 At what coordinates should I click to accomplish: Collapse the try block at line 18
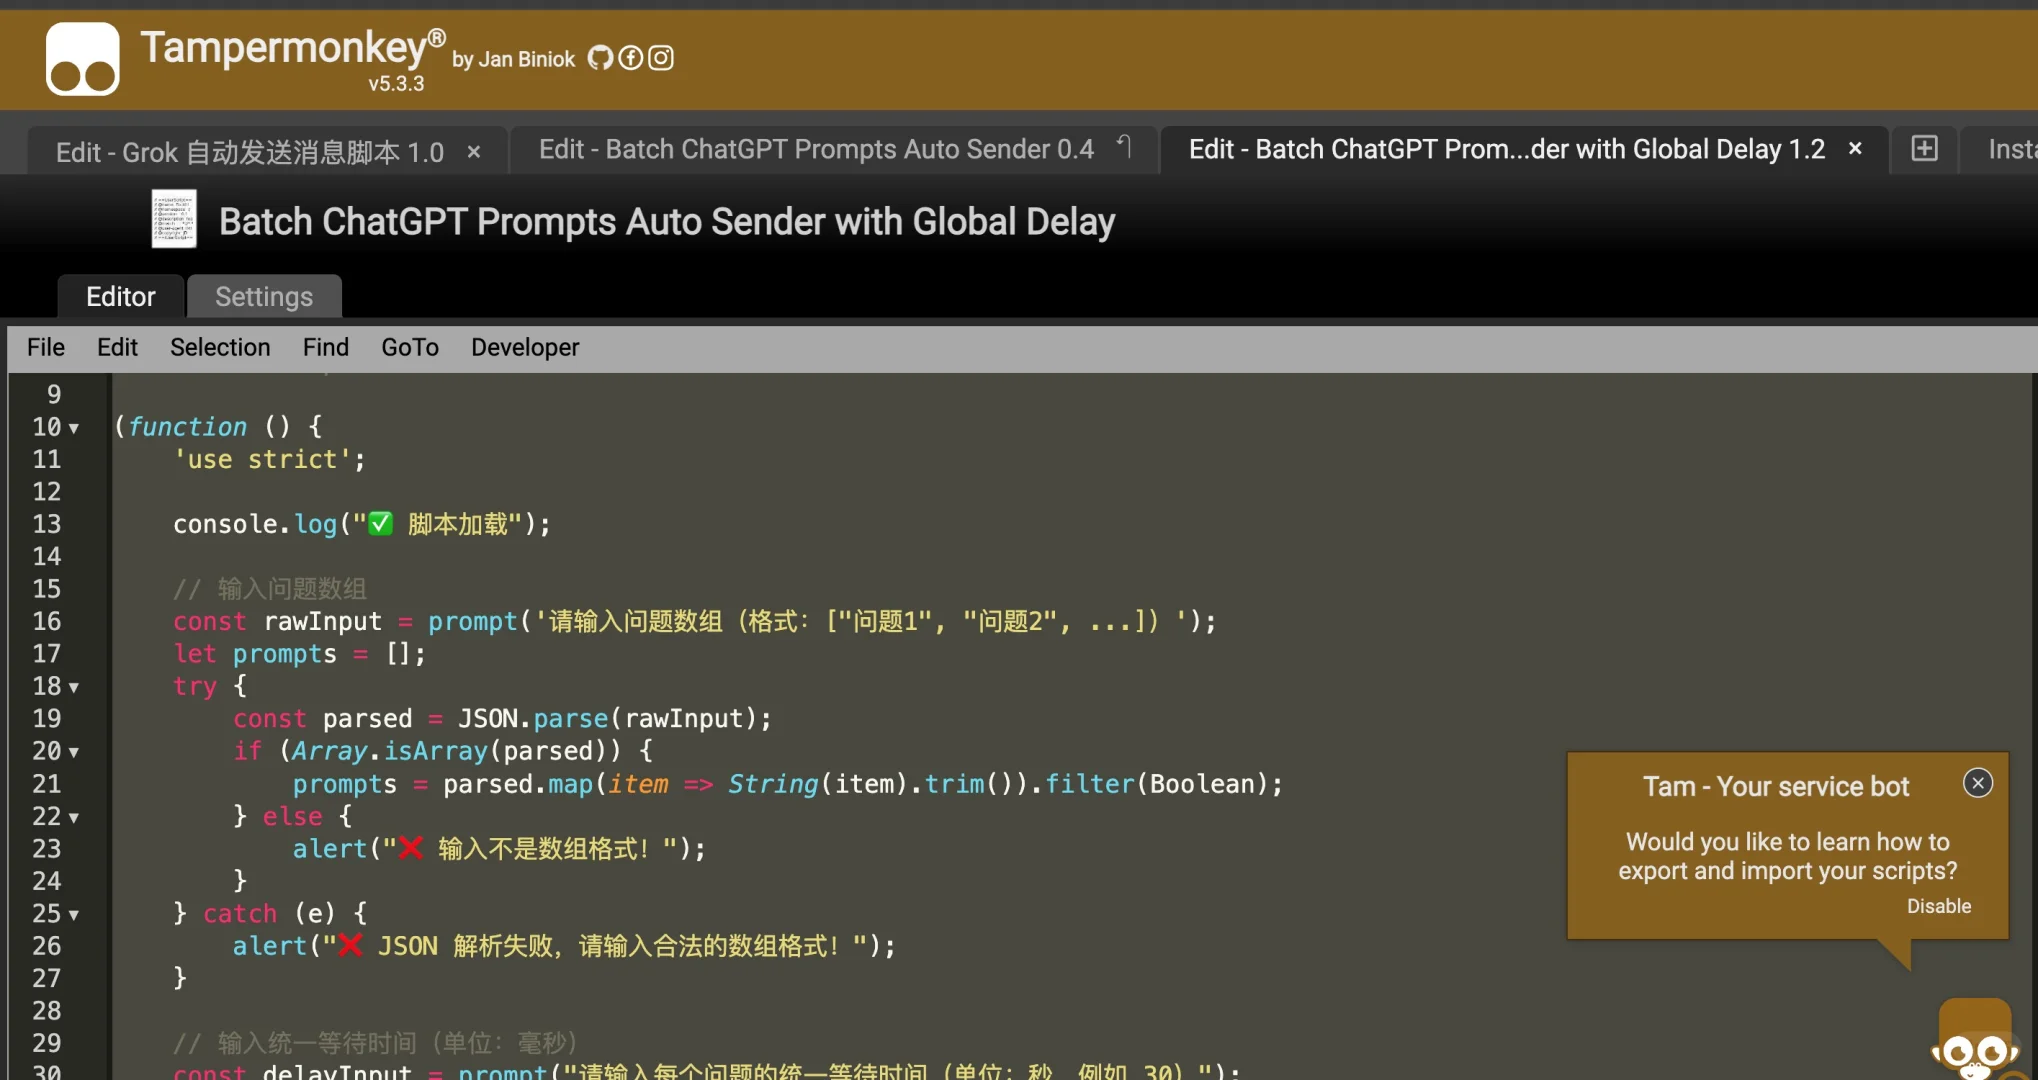(73, 687)
